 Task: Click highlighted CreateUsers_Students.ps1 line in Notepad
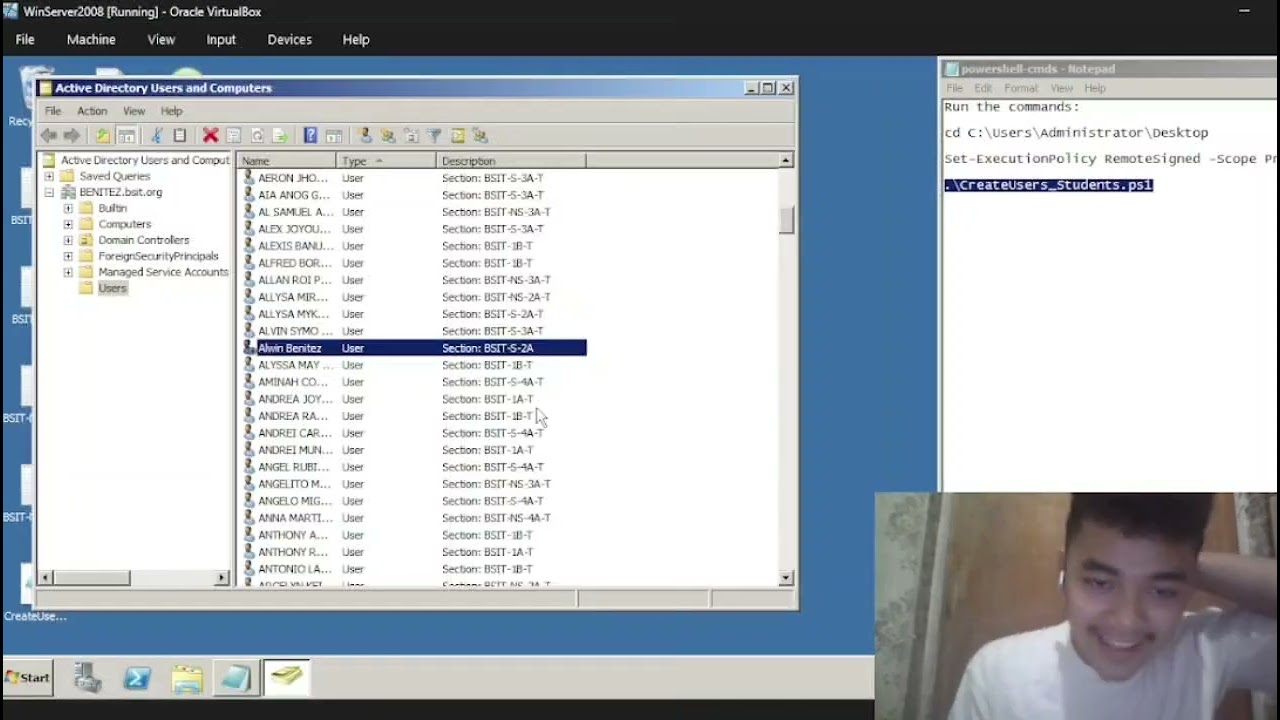pyautogui.click(x=1048, y=185)
